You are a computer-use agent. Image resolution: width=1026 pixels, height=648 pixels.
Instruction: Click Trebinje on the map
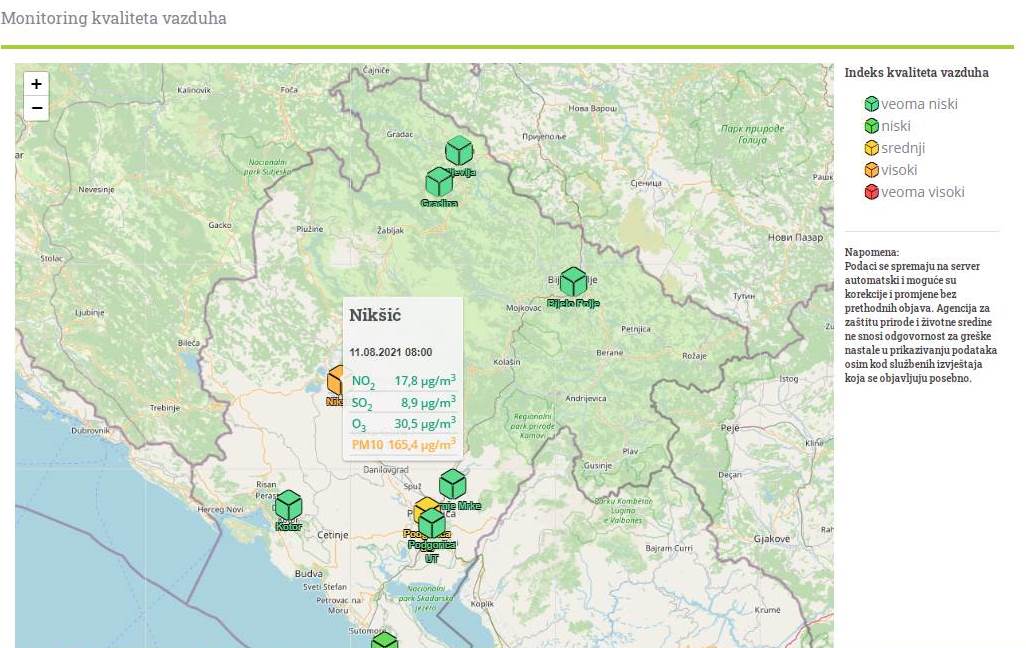pyautogui.click(x=165, y=408)
